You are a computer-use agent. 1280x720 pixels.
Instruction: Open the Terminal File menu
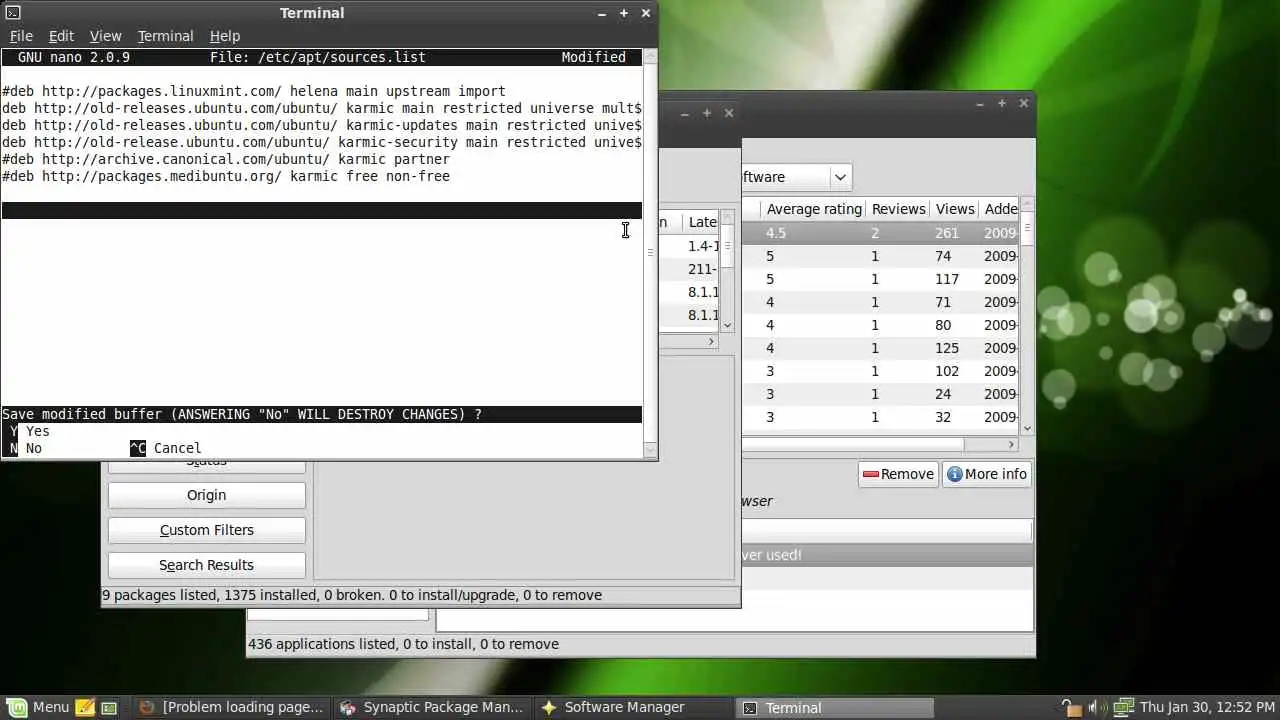point(21,35)
